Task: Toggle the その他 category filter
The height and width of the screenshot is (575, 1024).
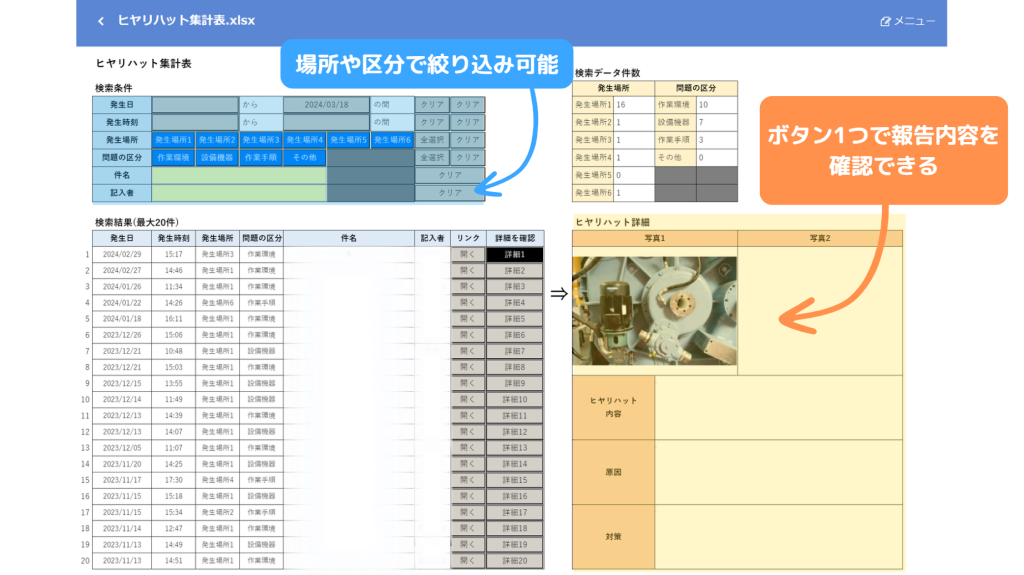Action: (x=305, y=157)
